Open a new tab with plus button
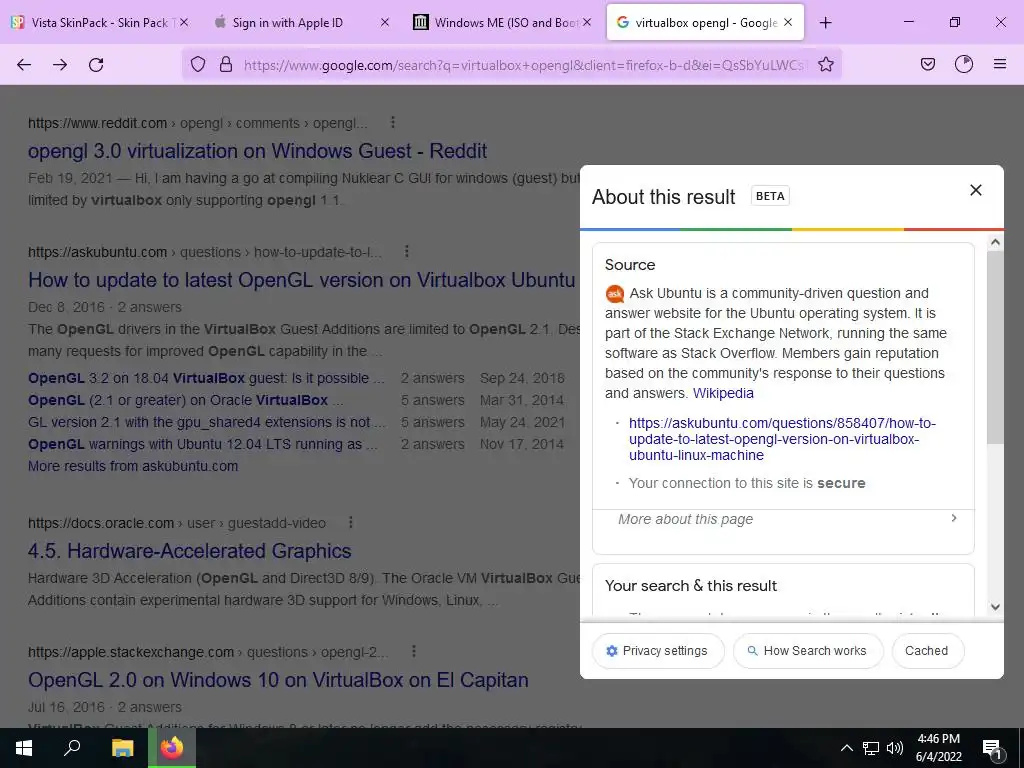Viewport: 1024px width, 768px height. 825,22
